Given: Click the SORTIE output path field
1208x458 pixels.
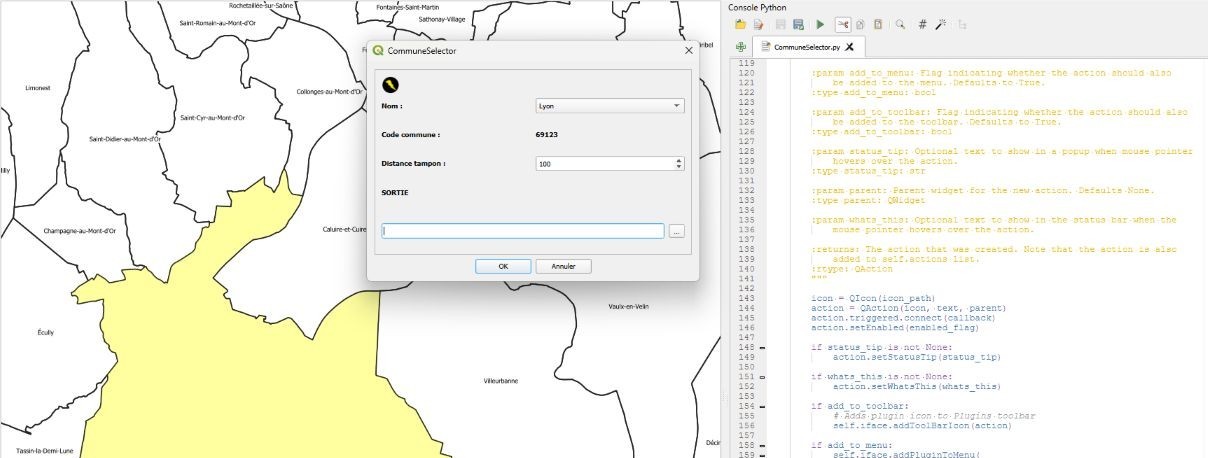Looking at the screenshot, I should pos(523,231).
